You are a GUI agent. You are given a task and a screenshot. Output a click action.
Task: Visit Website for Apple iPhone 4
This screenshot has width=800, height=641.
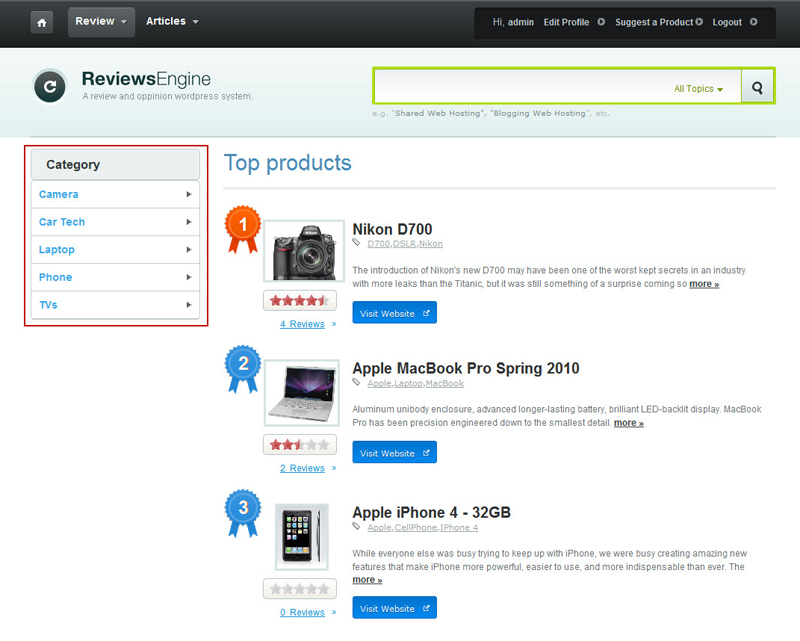(x=394, y=608)
